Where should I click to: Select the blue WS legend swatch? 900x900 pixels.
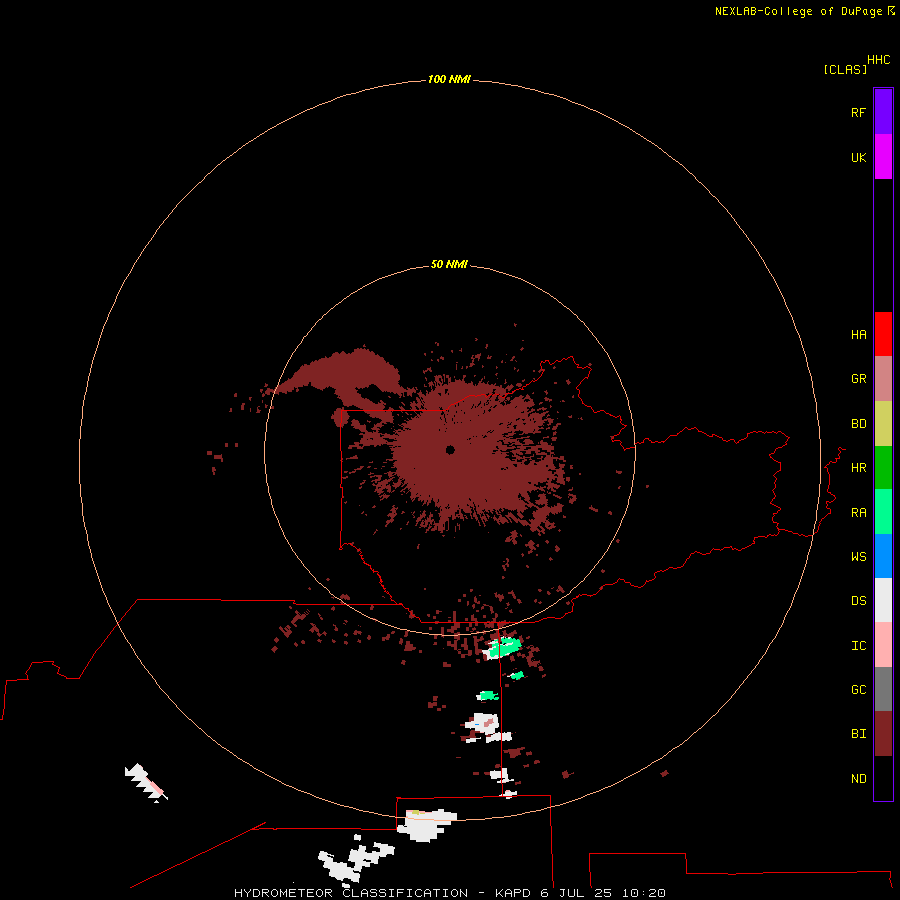883,556
